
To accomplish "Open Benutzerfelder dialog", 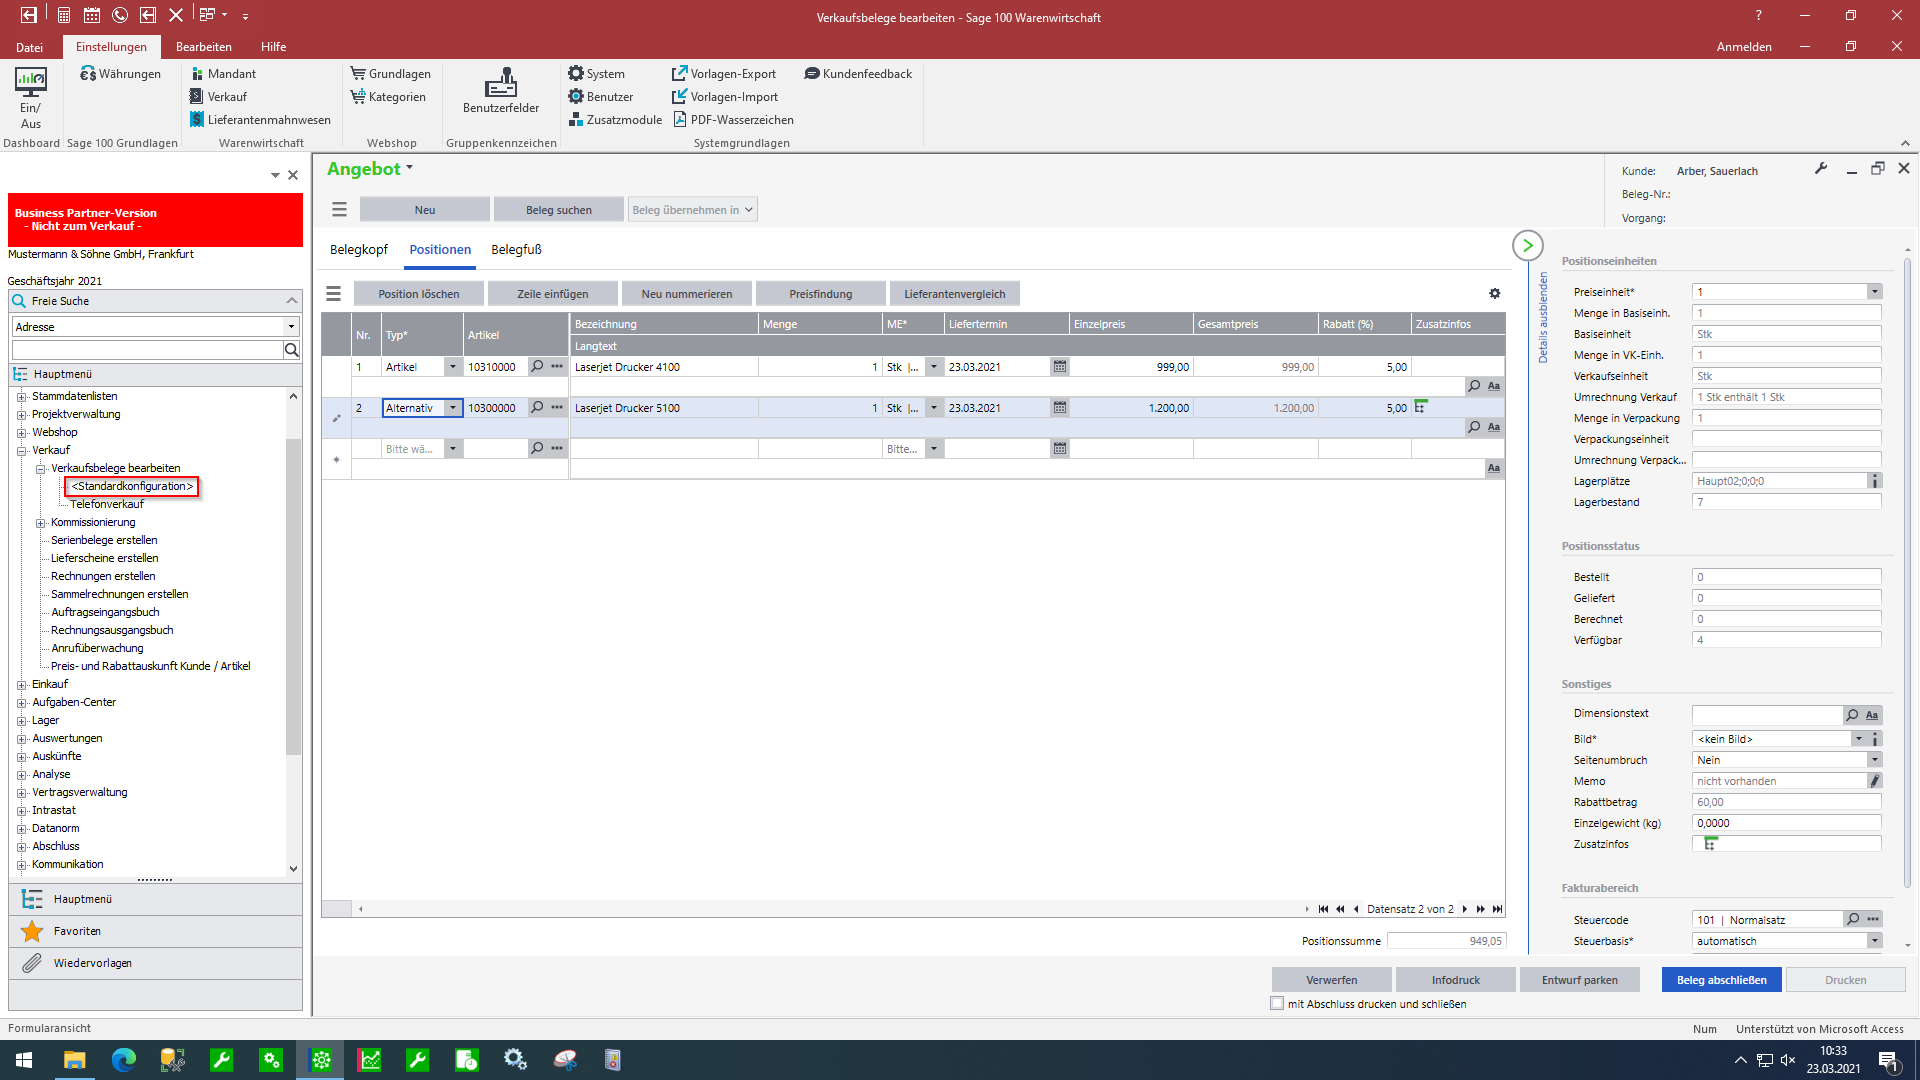I will point(501,91).
